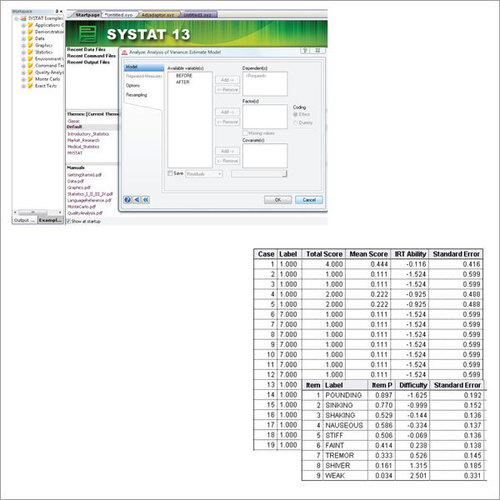Choose the Medical_Statistics theme link

(83, 147)
